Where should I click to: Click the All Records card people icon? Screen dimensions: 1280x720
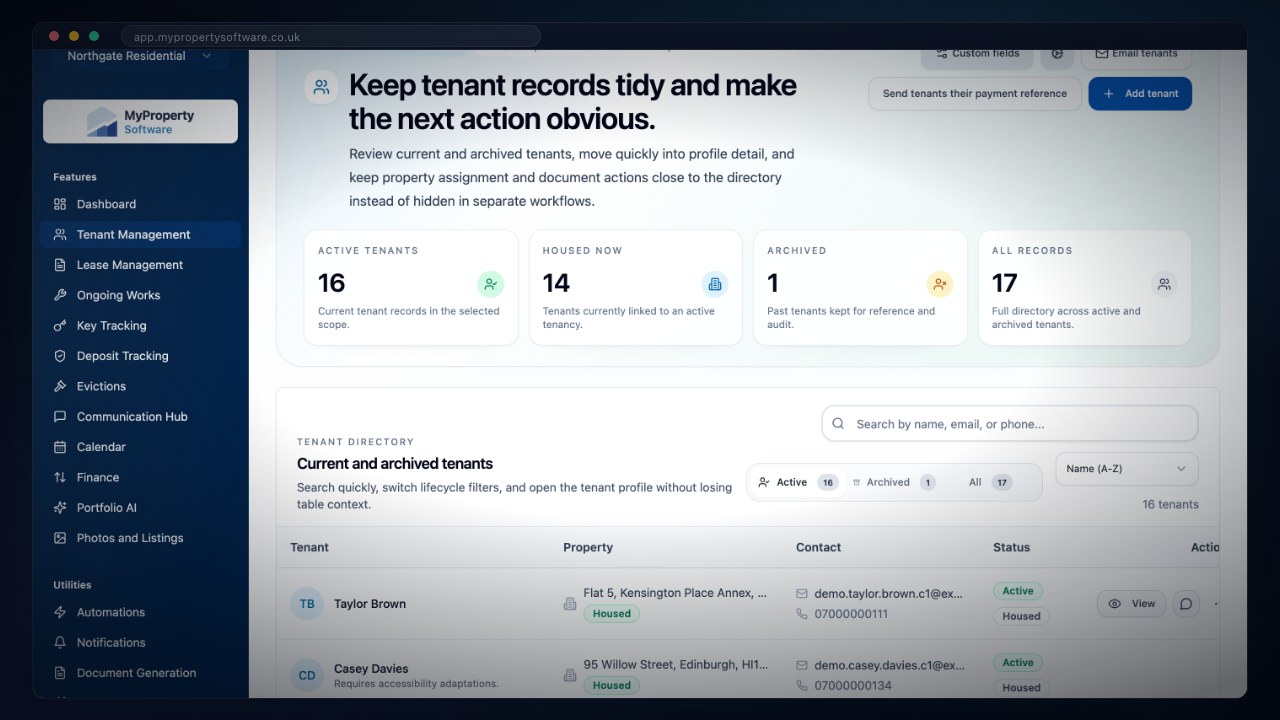[x=1164, y=284]
